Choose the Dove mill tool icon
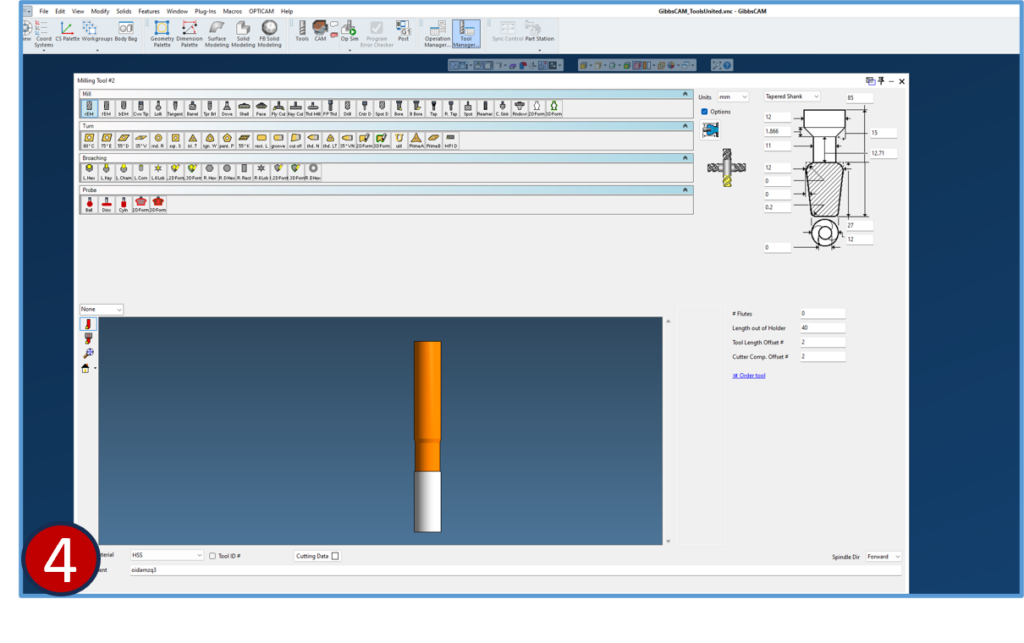The image size is (1024, 643). (x=227, y=106)
